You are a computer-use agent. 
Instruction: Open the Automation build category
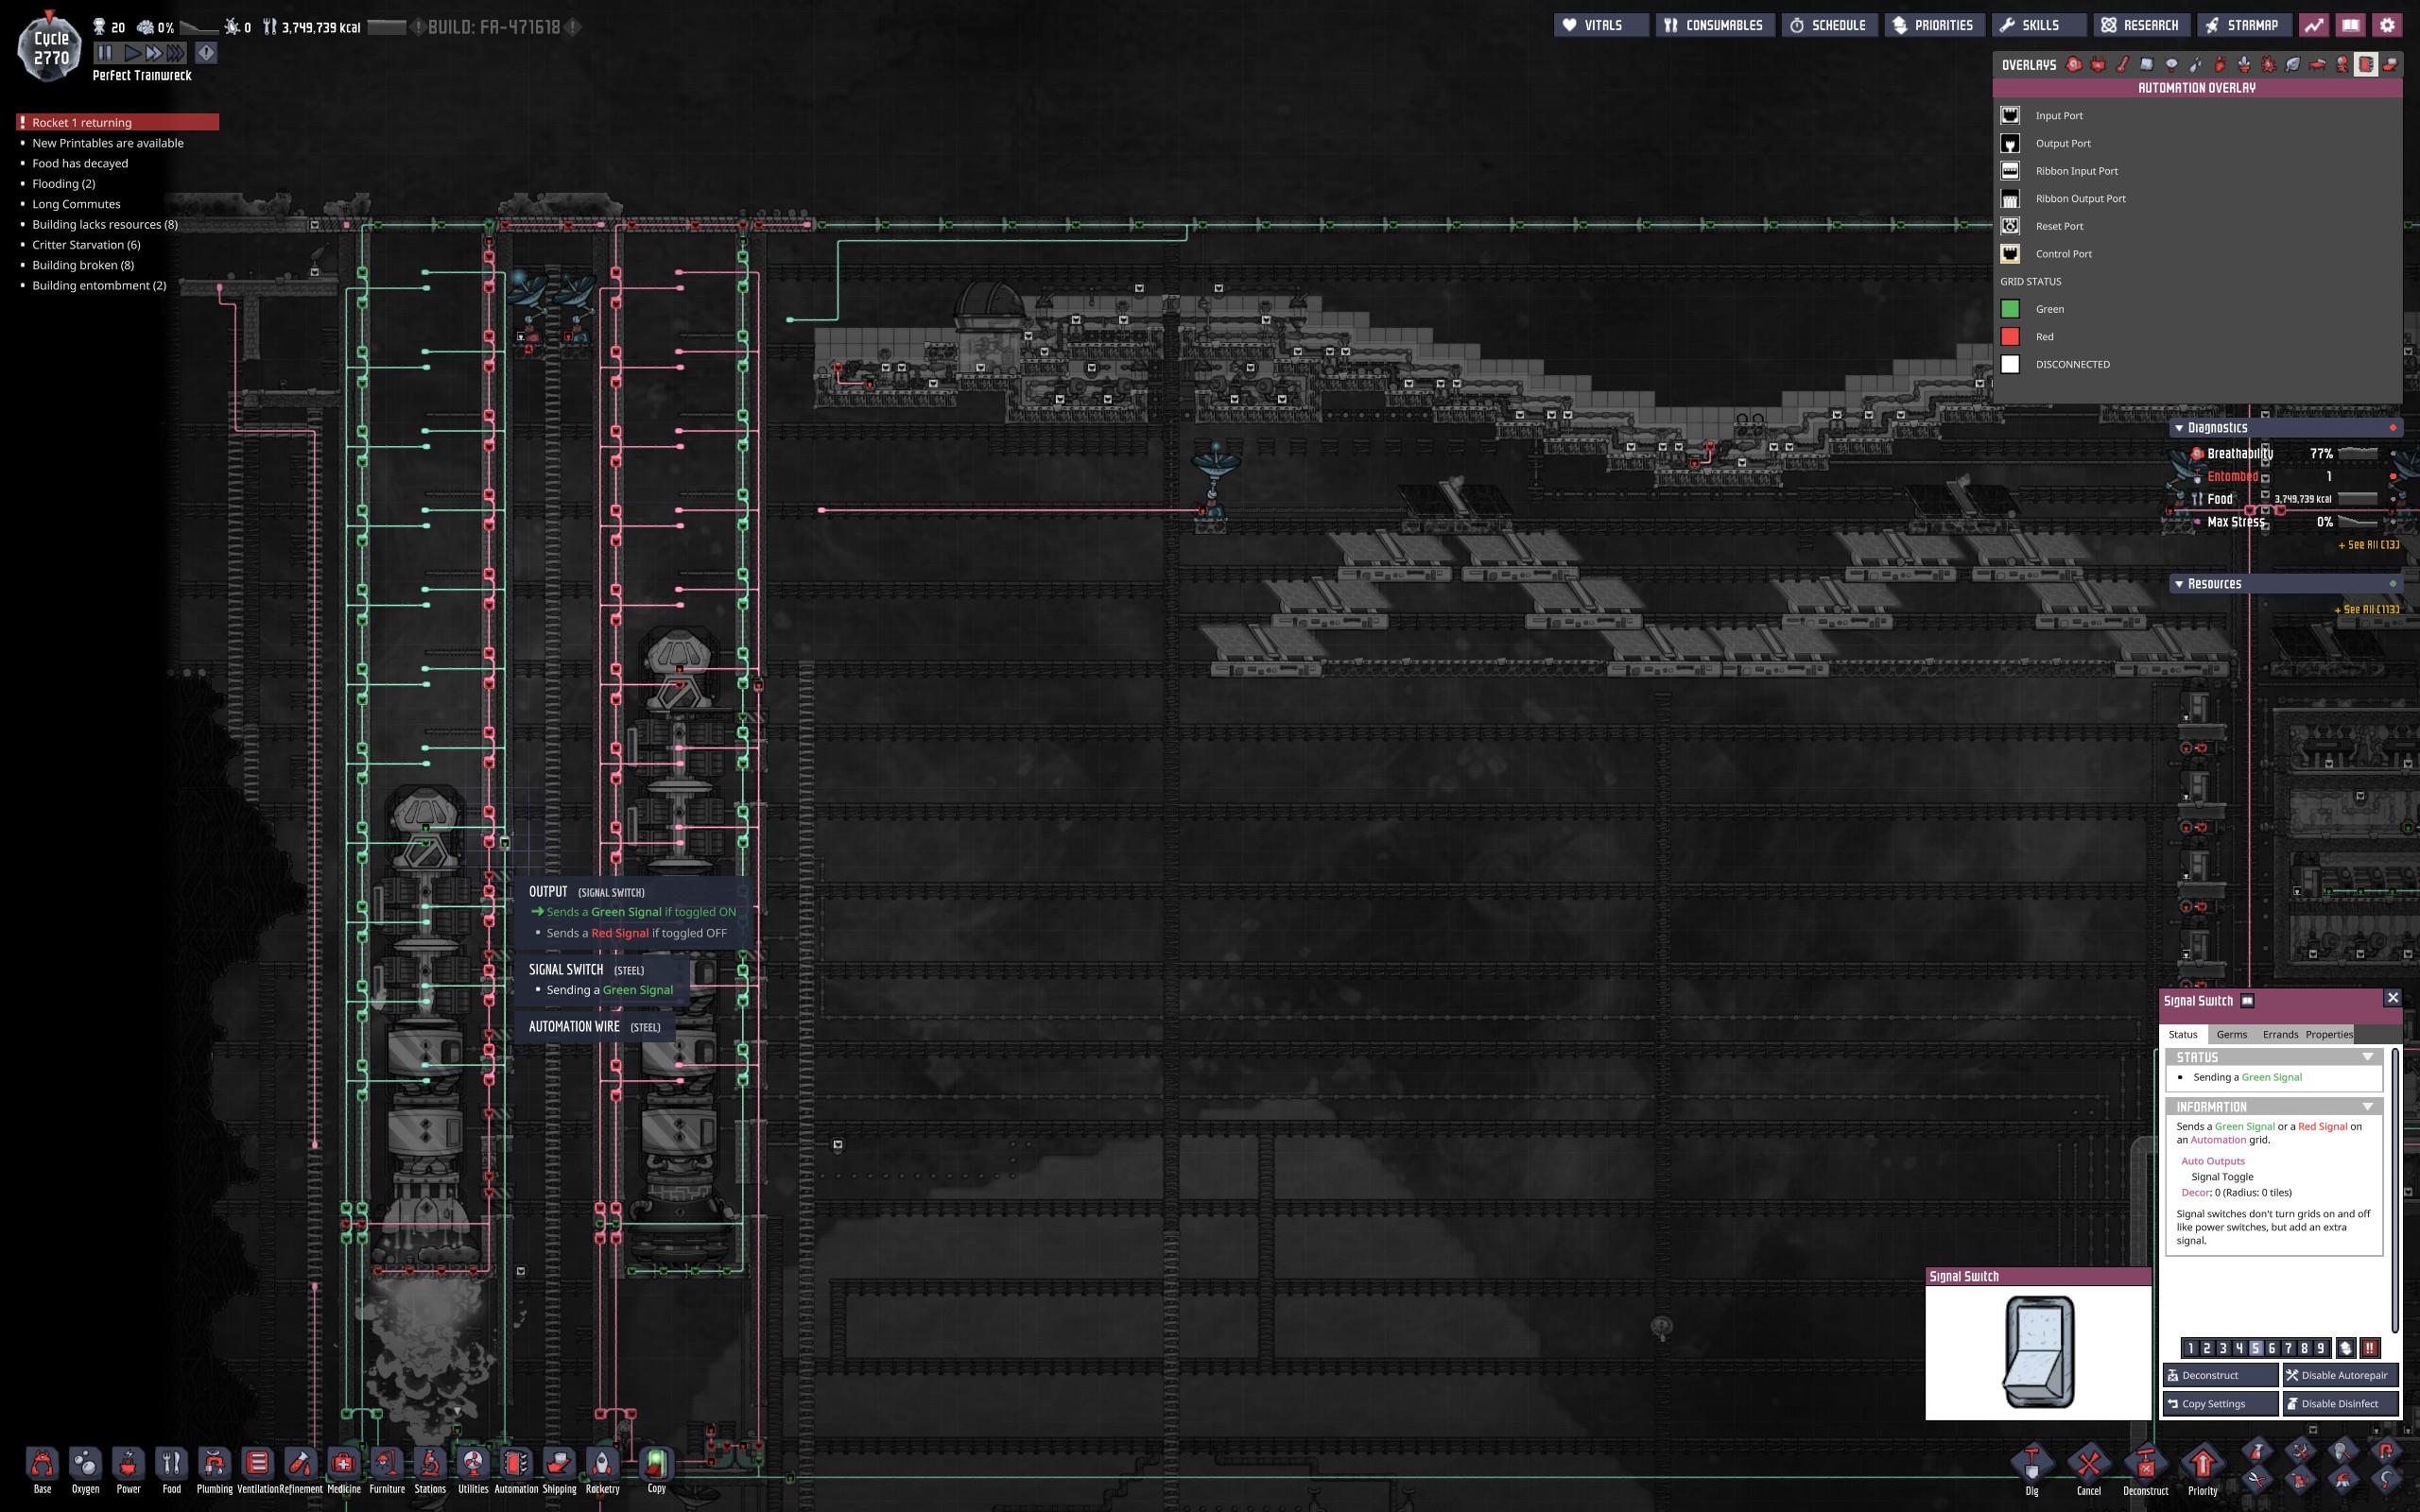pyautogui.click(x=516, y=1466)
